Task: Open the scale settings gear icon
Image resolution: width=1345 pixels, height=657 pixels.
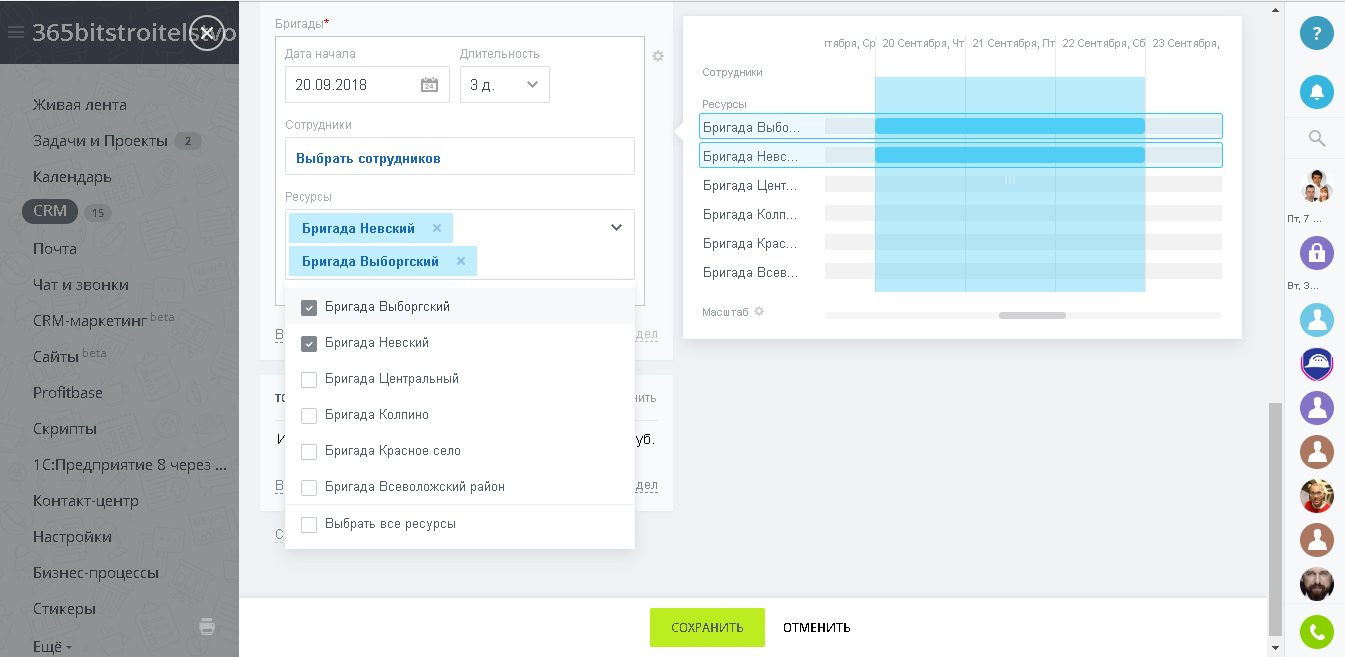Action: tap(759, 312)
